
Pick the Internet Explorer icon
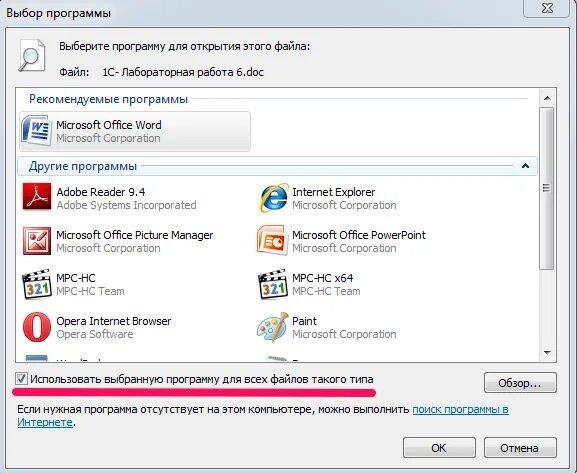(x=273, y=198)
